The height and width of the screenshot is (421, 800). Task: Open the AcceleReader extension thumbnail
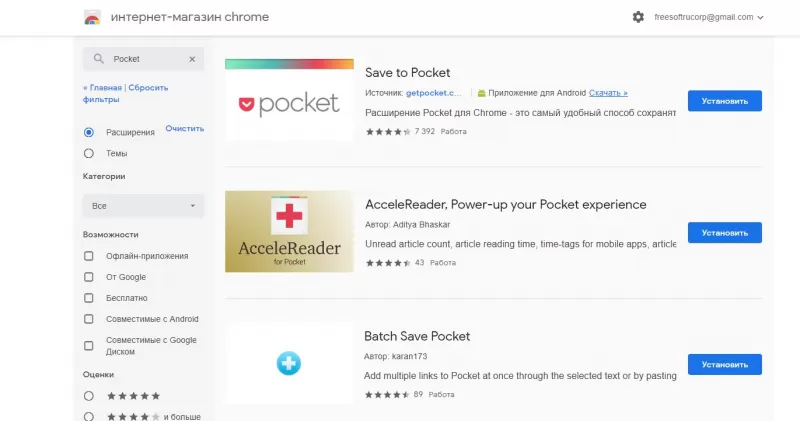point(289,232)
